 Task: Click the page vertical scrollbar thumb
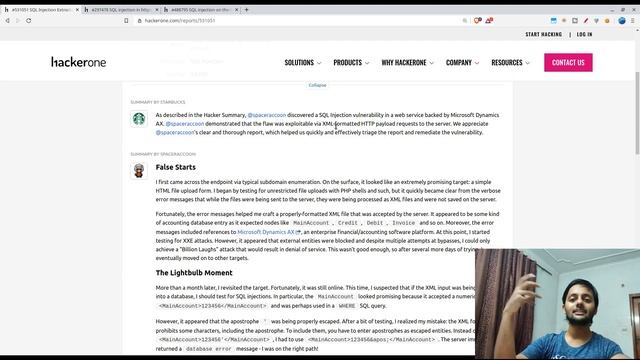(637, 113)
